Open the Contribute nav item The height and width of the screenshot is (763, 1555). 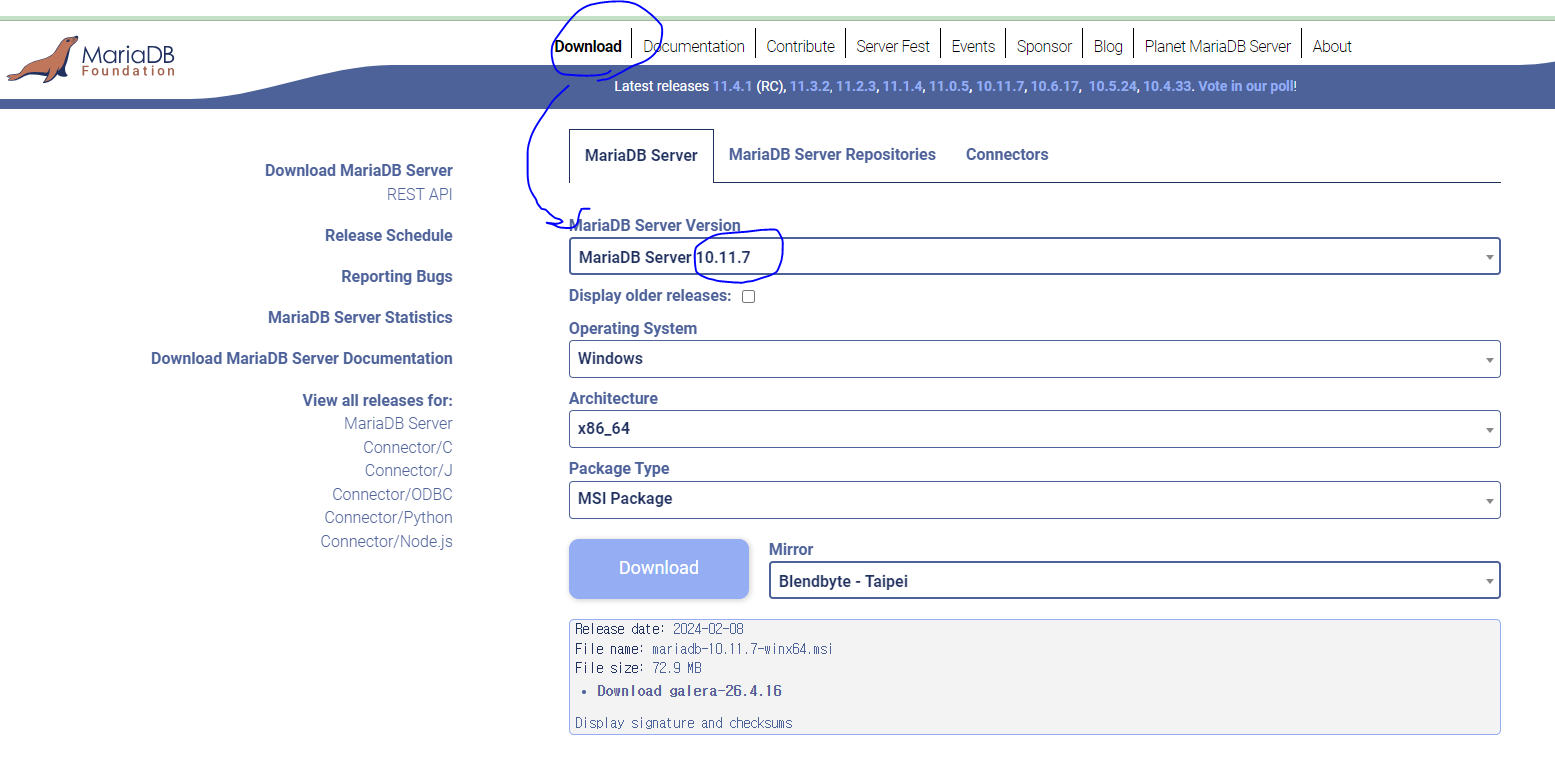pyautogui.click(x=800, y=46)
